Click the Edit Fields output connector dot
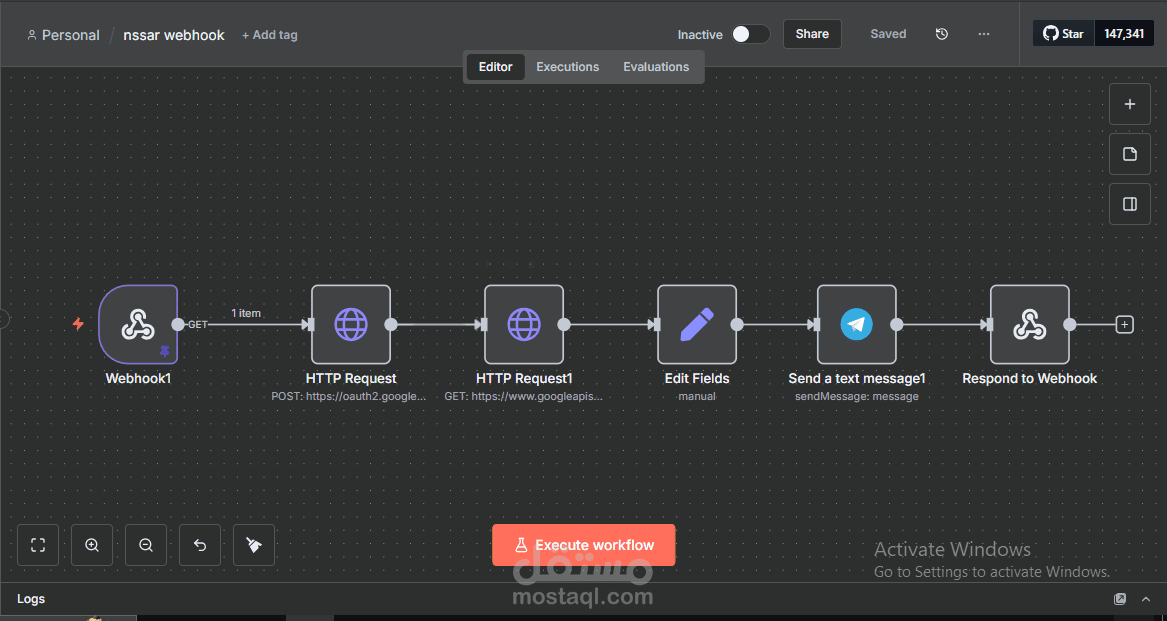 pyautogui.click(x=737, y=324)
